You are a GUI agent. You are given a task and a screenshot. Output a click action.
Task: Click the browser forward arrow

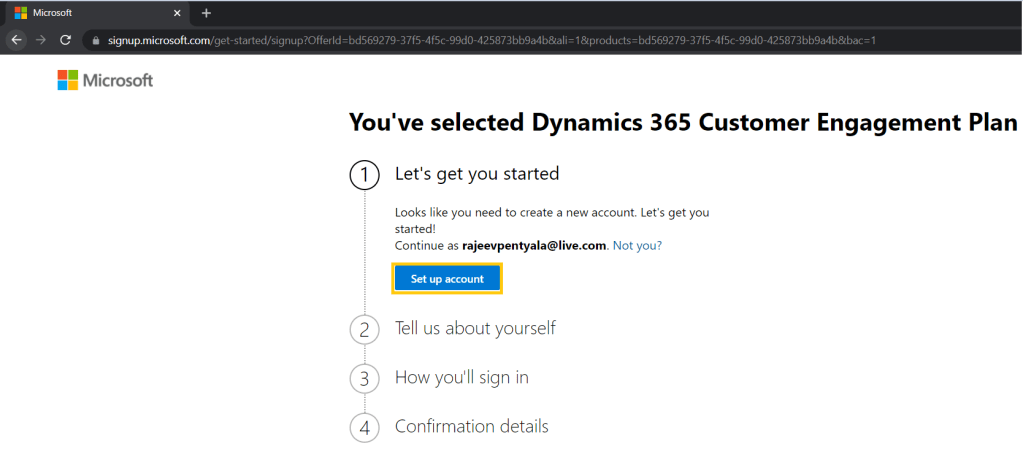pos(40,40)
